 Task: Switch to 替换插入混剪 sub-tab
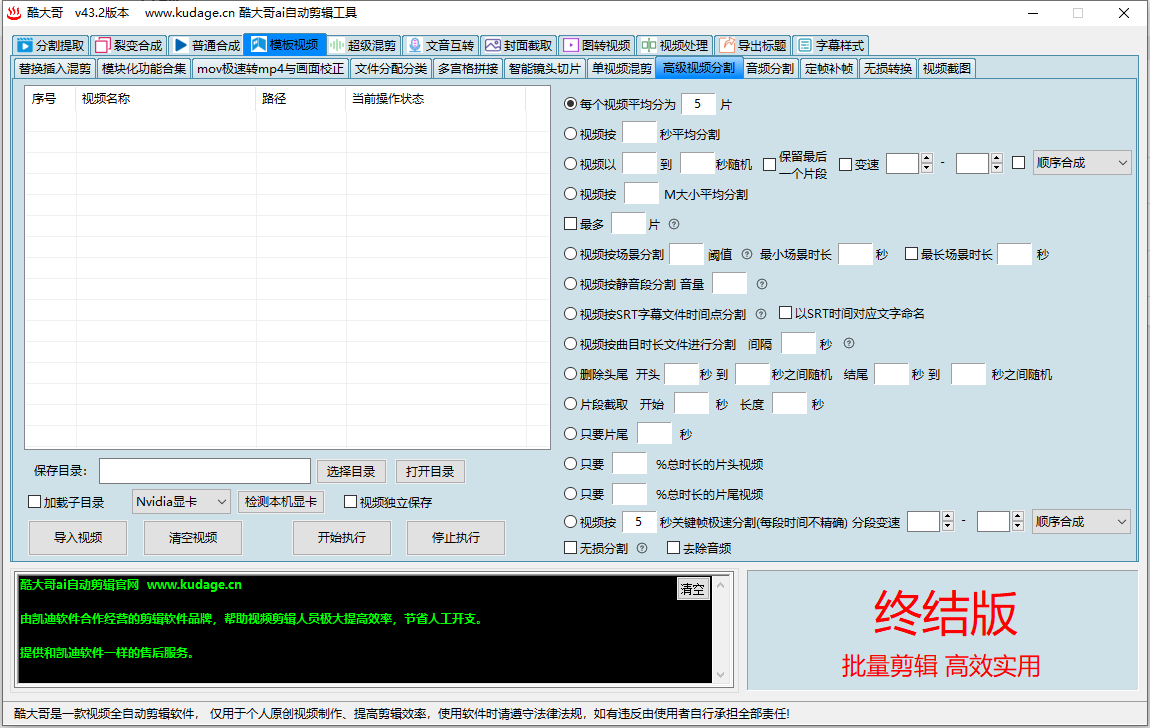point(55,68)
